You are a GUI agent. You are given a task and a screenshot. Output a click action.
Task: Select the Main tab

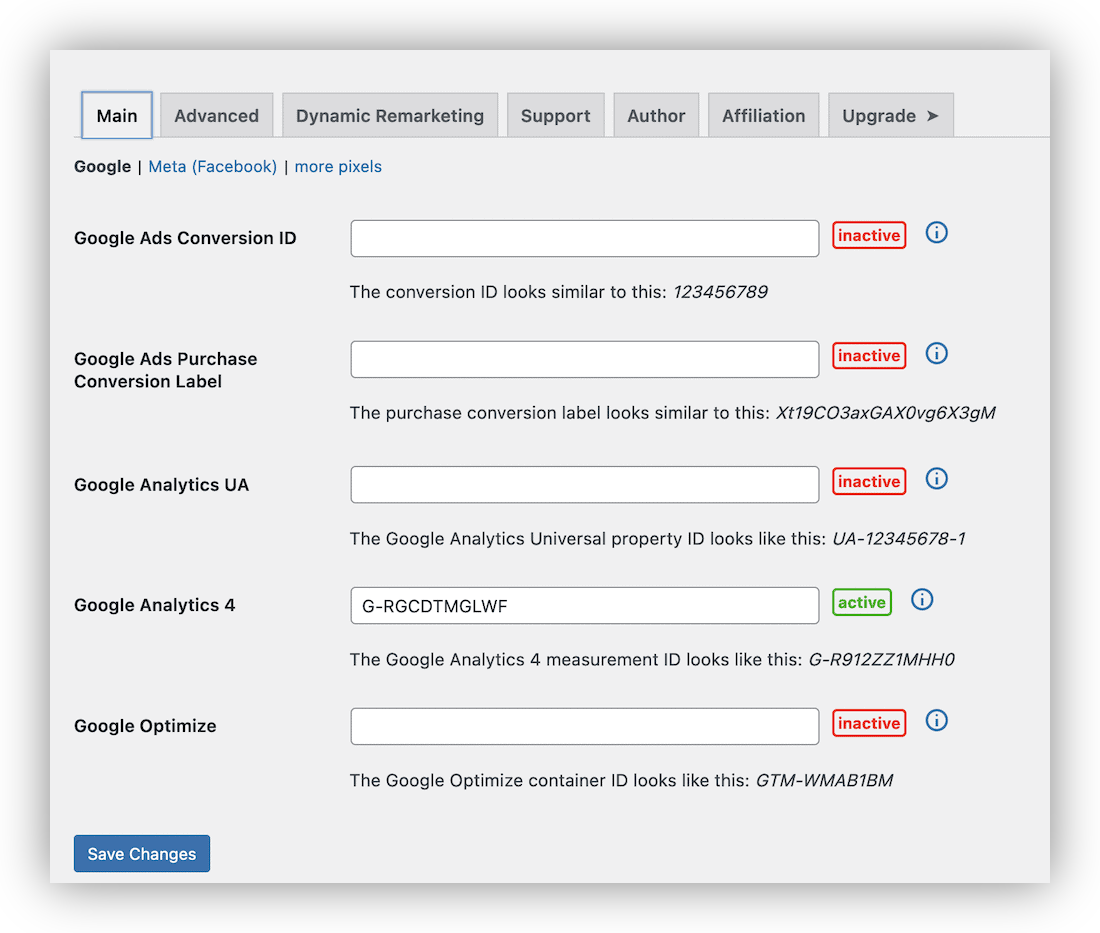click(117, 116)
